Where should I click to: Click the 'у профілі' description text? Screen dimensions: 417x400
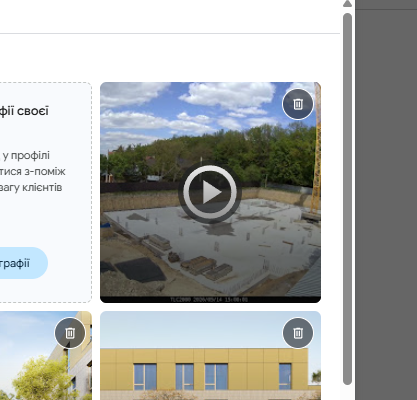(x=26, y=155)
